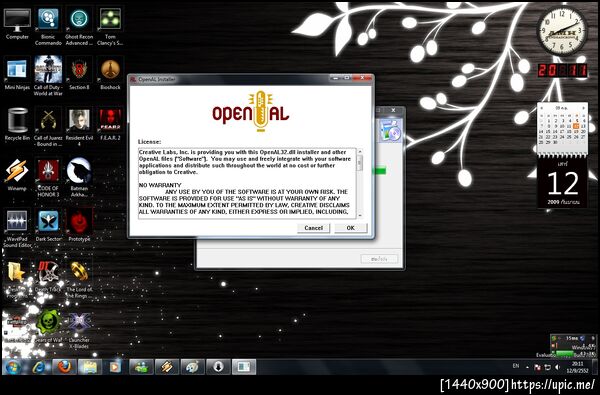The height and width of the screenshot is (395, 600).
Task: Open the F.E.A.R. 2 shortcut
Action: click(110, 125)
